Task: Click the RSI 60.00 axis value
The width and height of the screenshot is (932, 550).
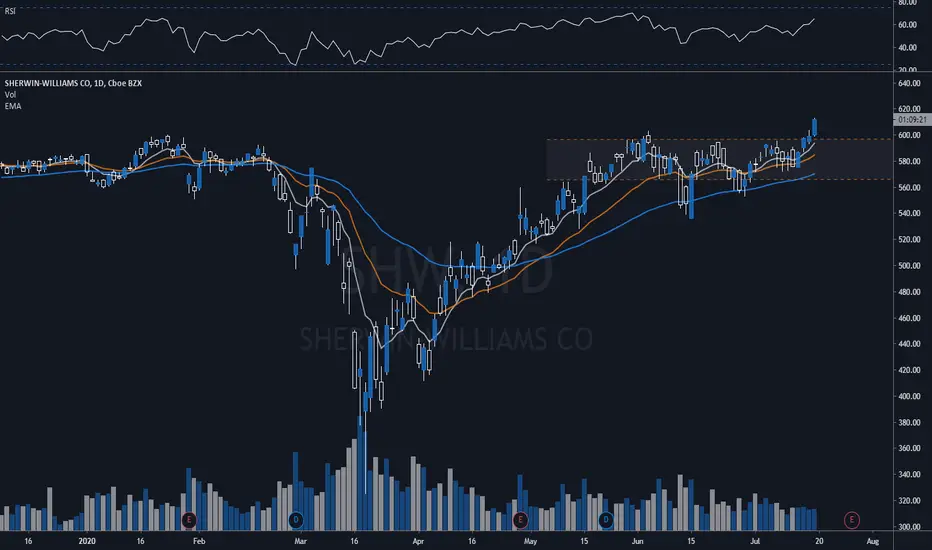Action: pyautogui.click(x=907, y=25)
